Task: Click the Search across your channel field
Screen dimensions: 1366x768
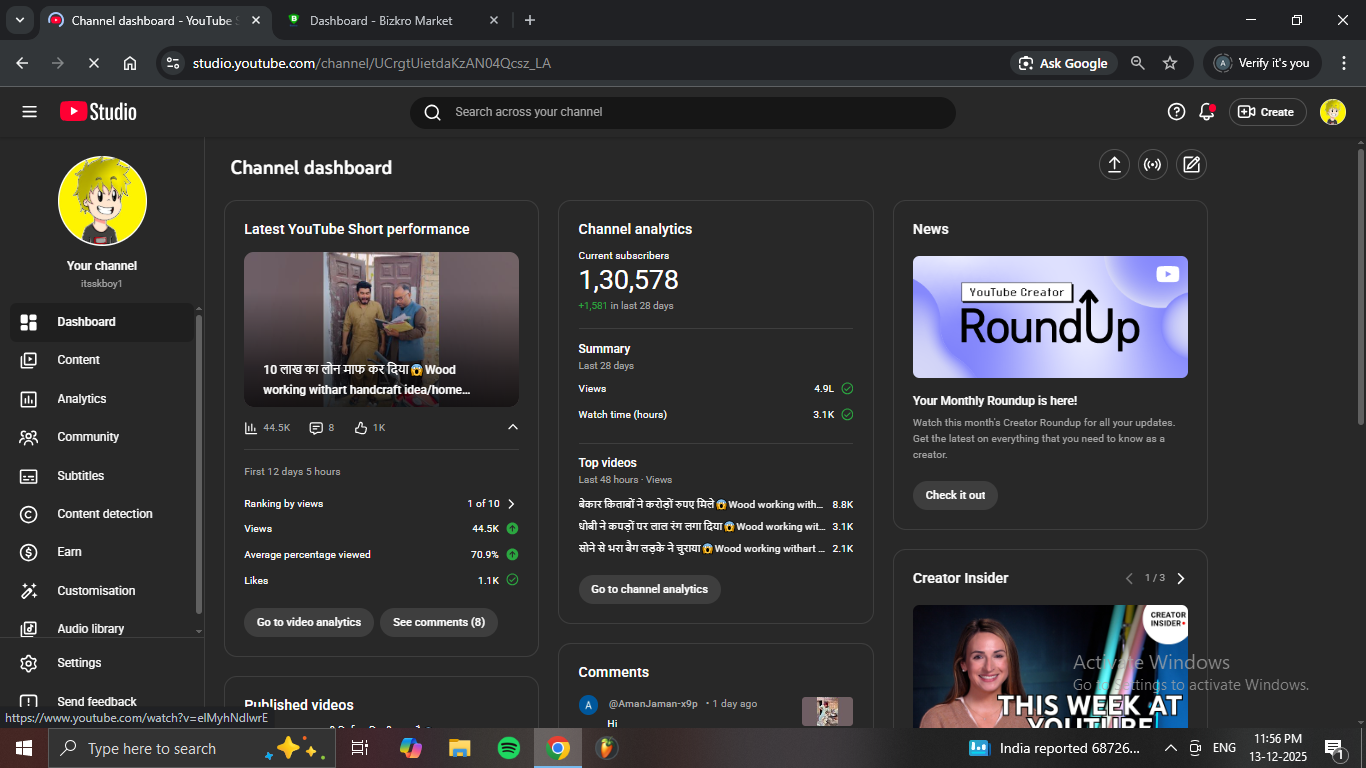Action: (690, 112)
